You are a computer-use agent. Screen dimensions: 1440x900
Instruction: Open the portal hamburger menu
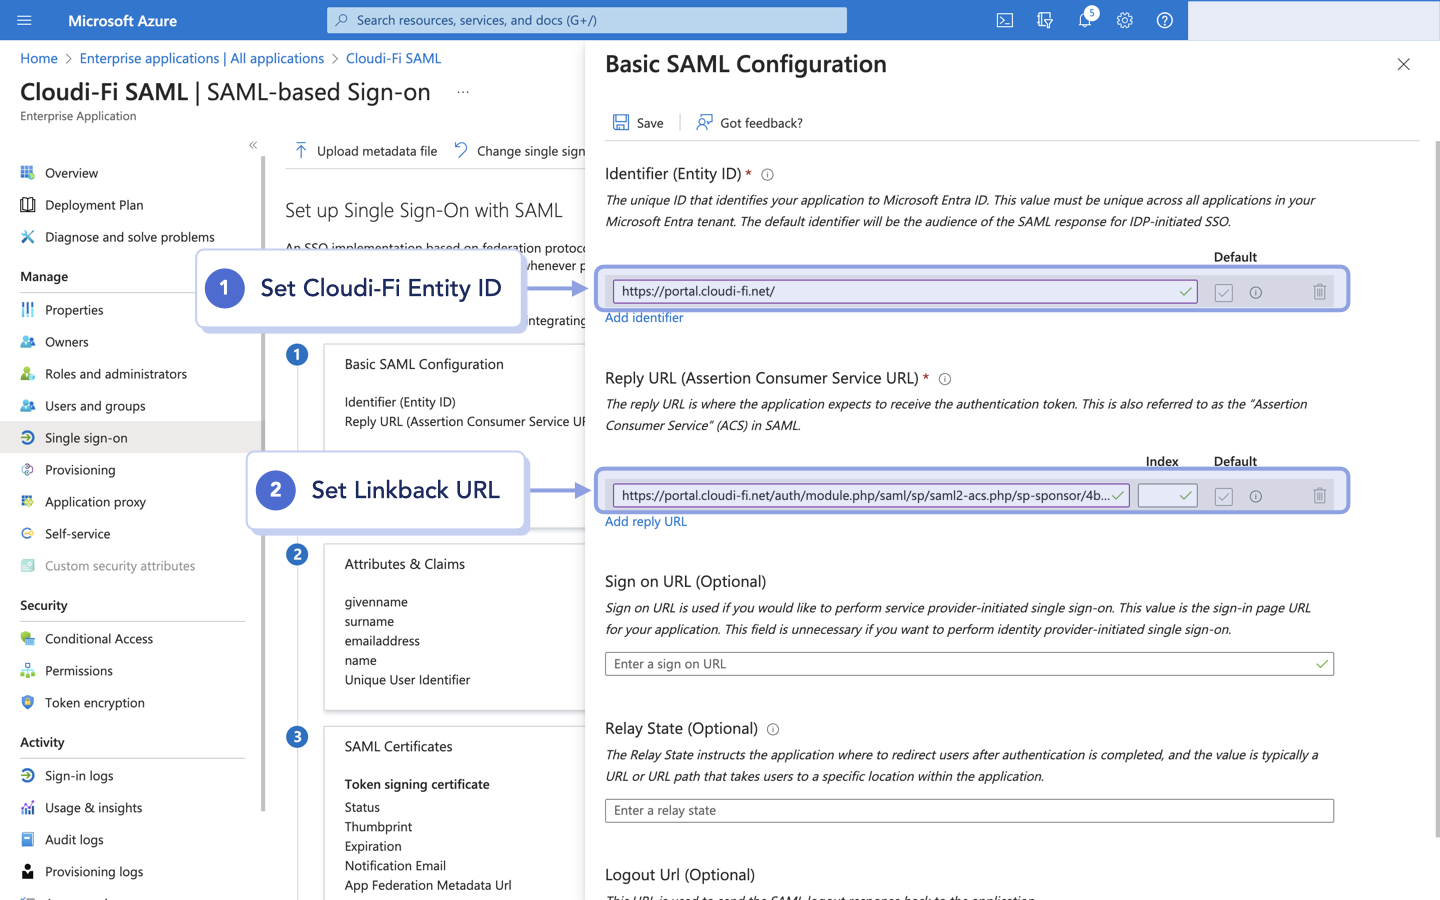coord(24,20)
